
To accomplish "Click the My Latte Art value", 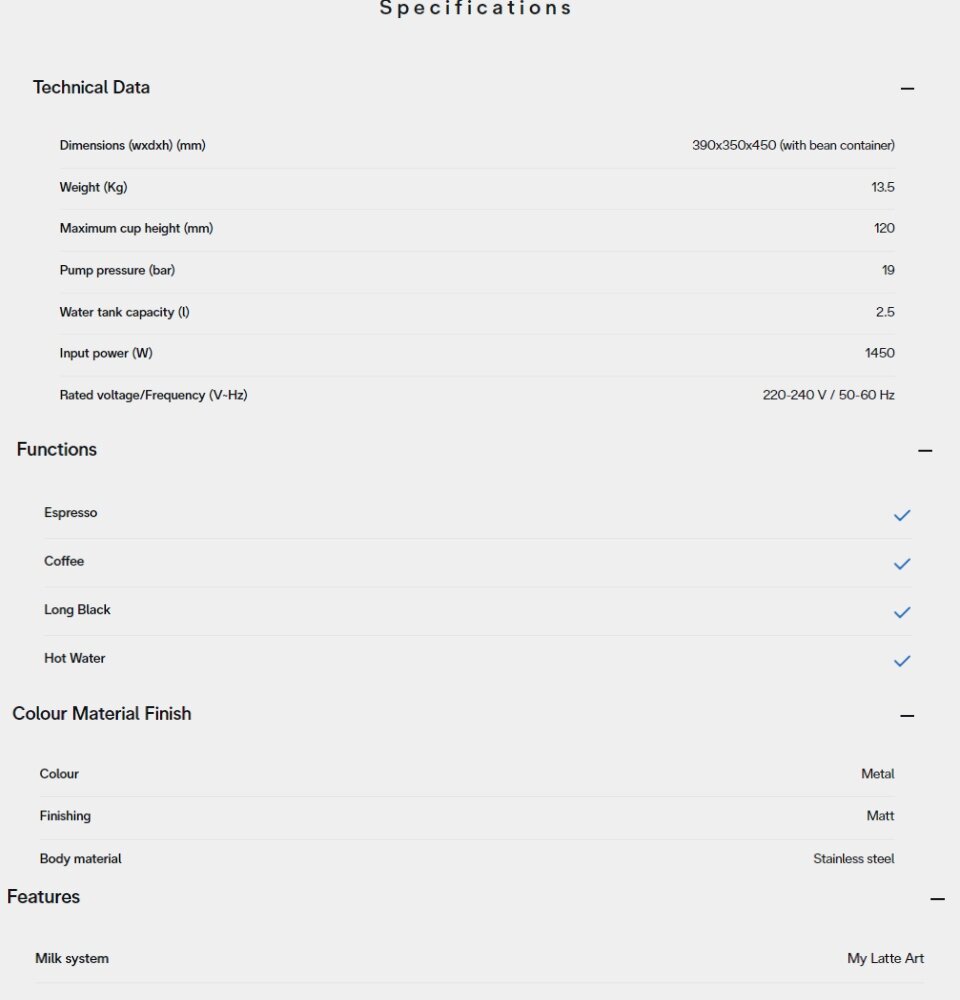I will [x=885, y=959].
